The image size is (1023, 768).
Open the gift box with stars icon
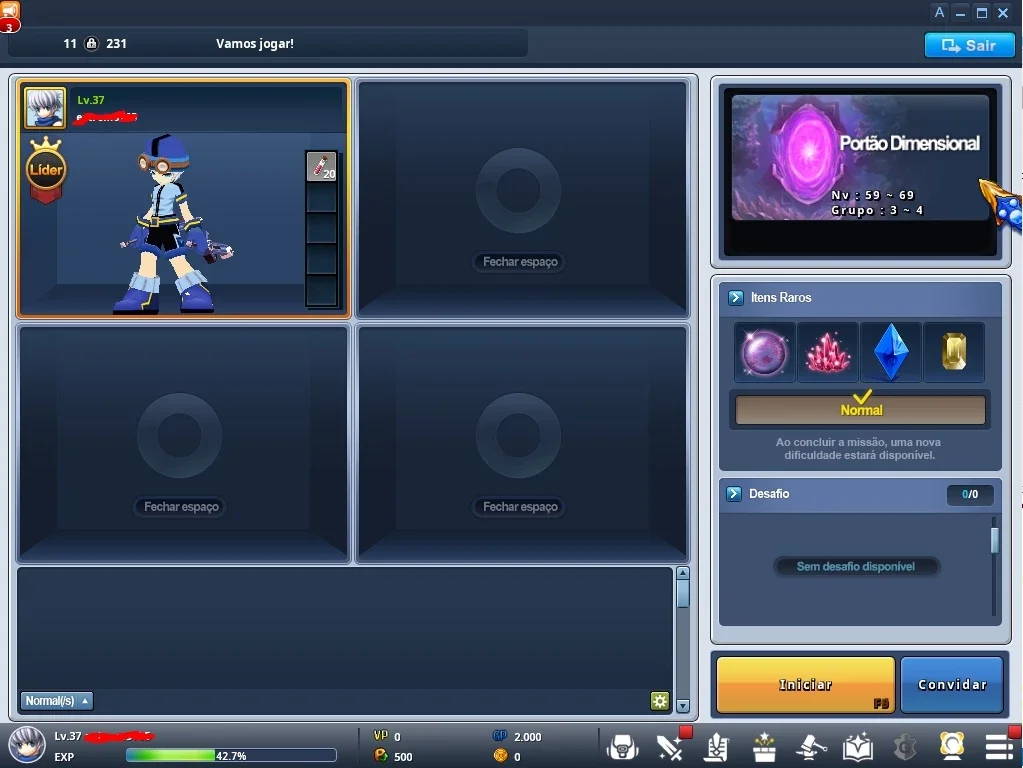[763, 747]
